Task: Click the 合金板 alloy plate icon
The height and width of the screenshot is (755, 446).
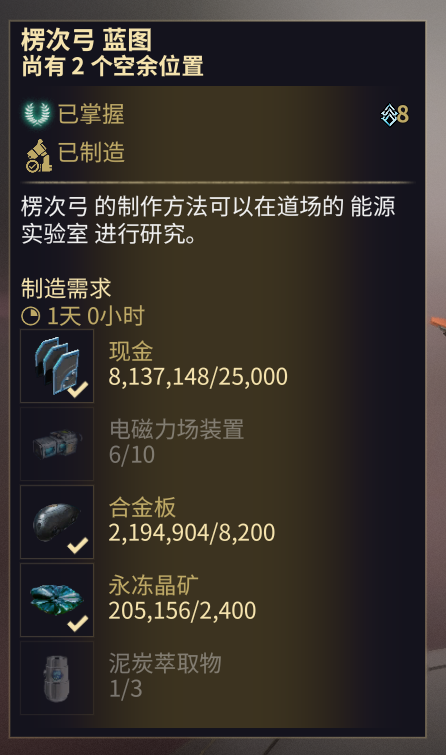Action: pos(57,522)
